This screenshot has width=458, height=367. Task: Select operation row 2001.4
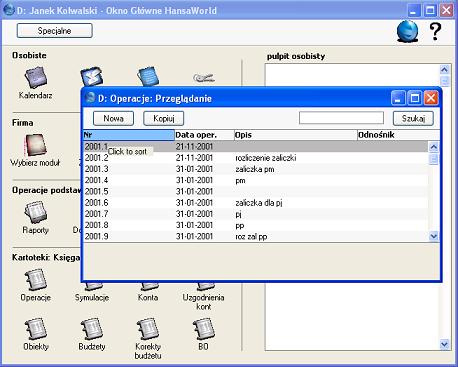pyautogui.click(x=256, y=180)
